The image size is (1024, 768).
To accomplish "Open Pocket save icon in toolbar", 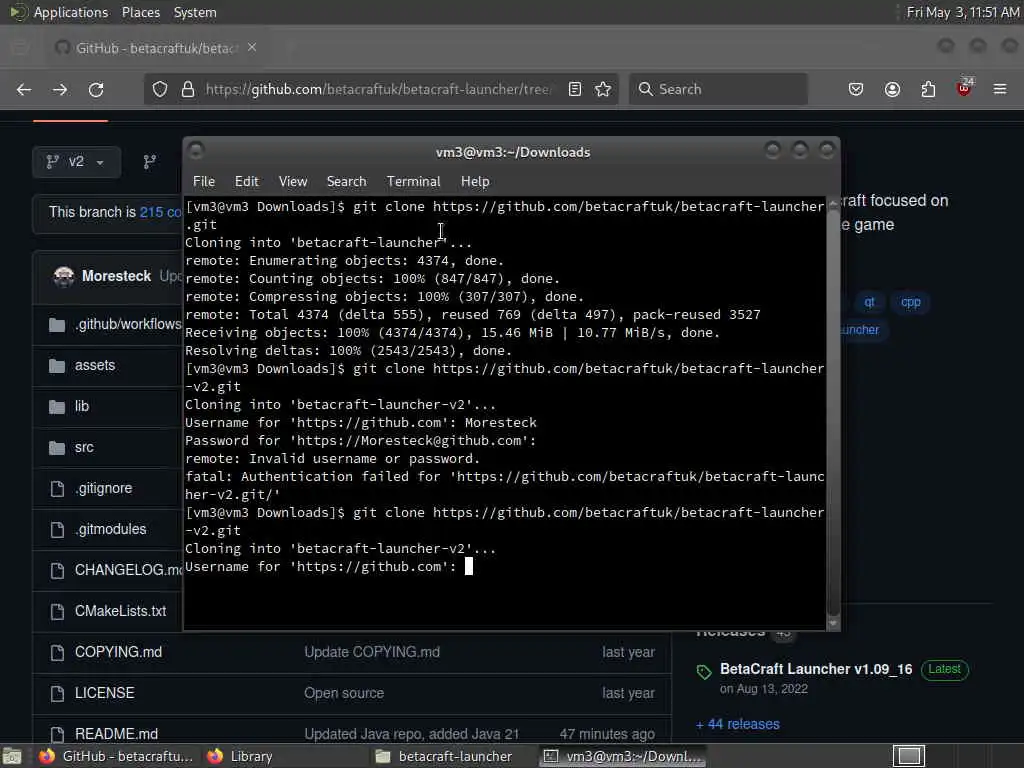I will (856, 89).
